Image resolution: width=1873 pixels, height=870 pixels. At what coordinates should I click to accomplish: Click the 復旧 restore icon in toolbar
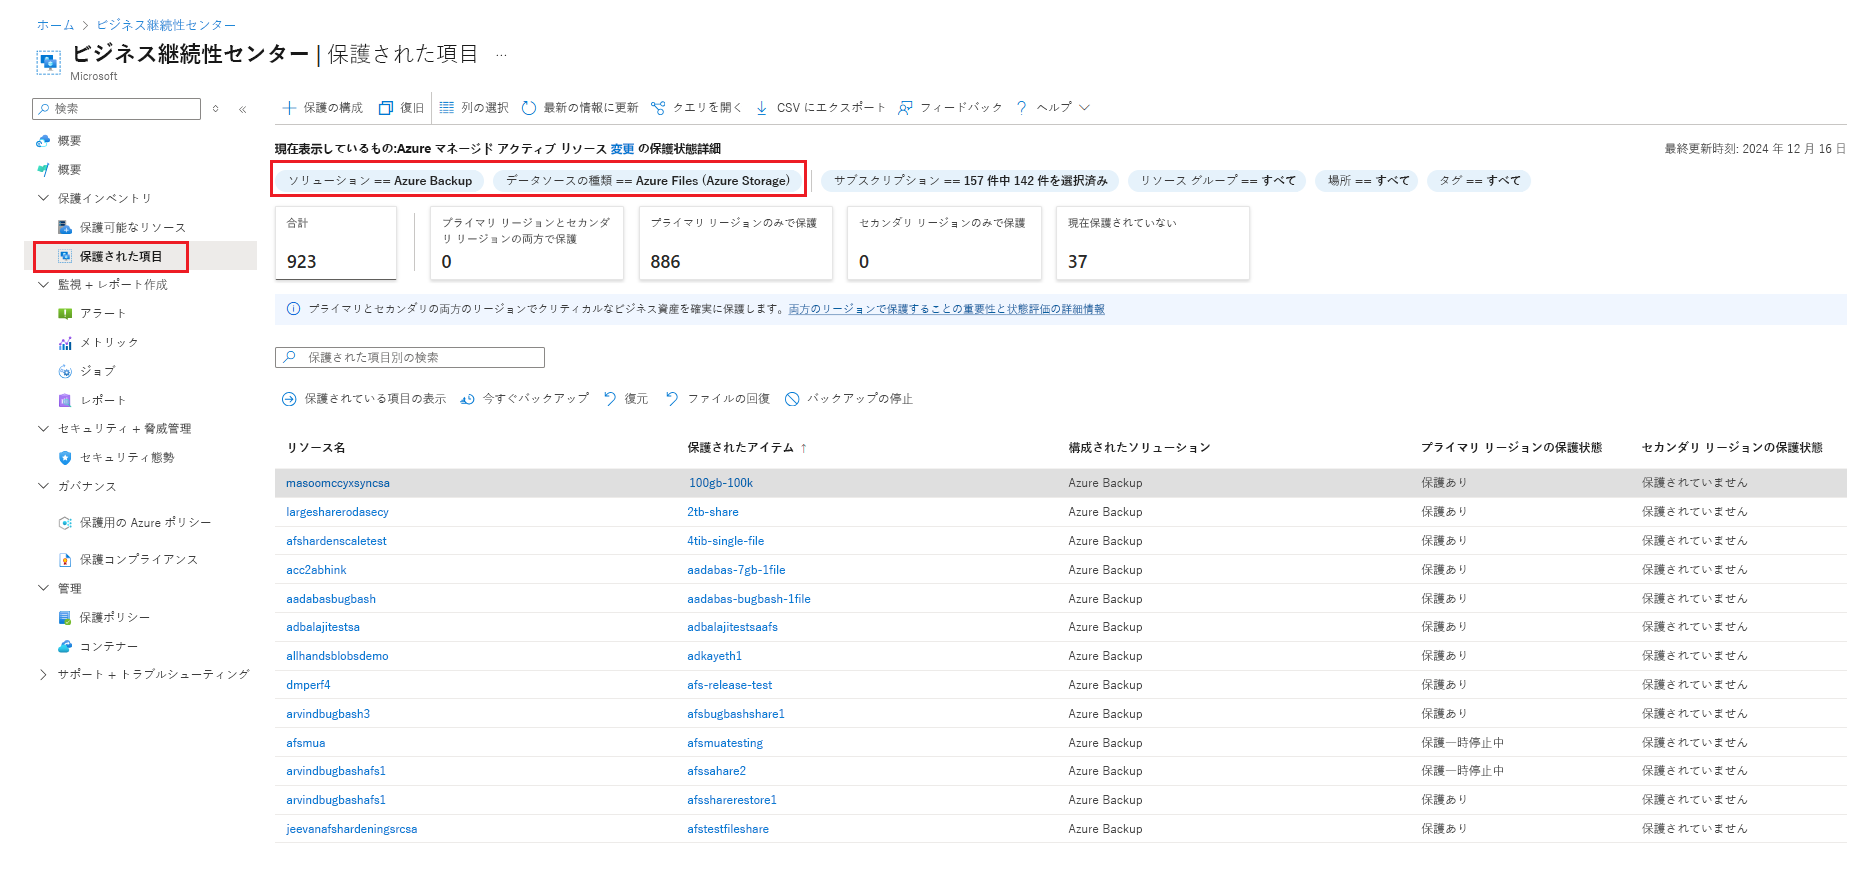tap(386, 108)
